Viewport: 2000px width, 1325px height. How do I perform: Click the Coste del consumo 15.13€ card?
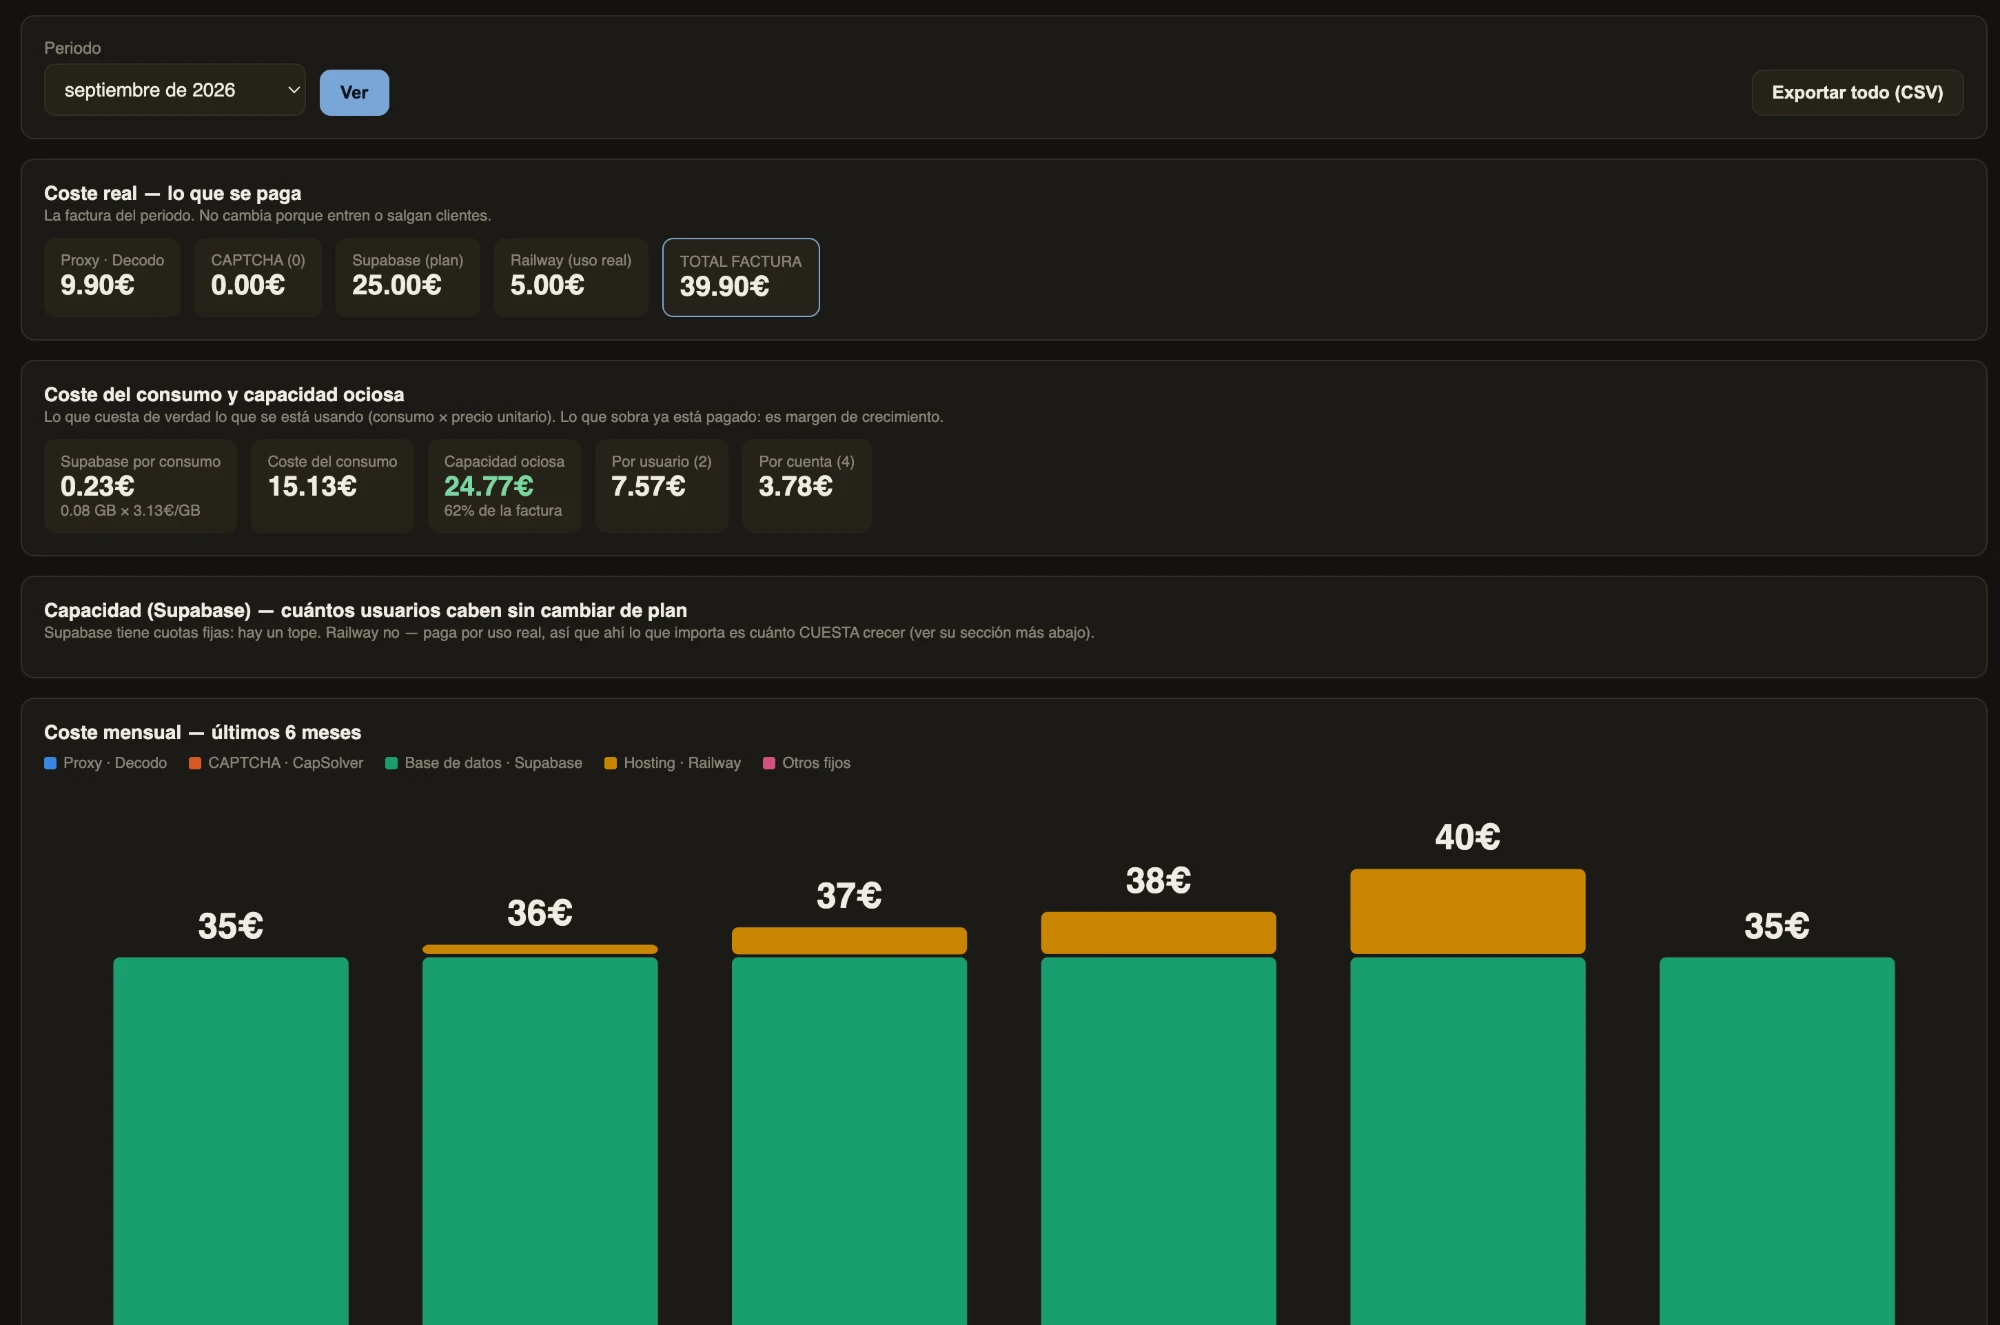(332, 486)
